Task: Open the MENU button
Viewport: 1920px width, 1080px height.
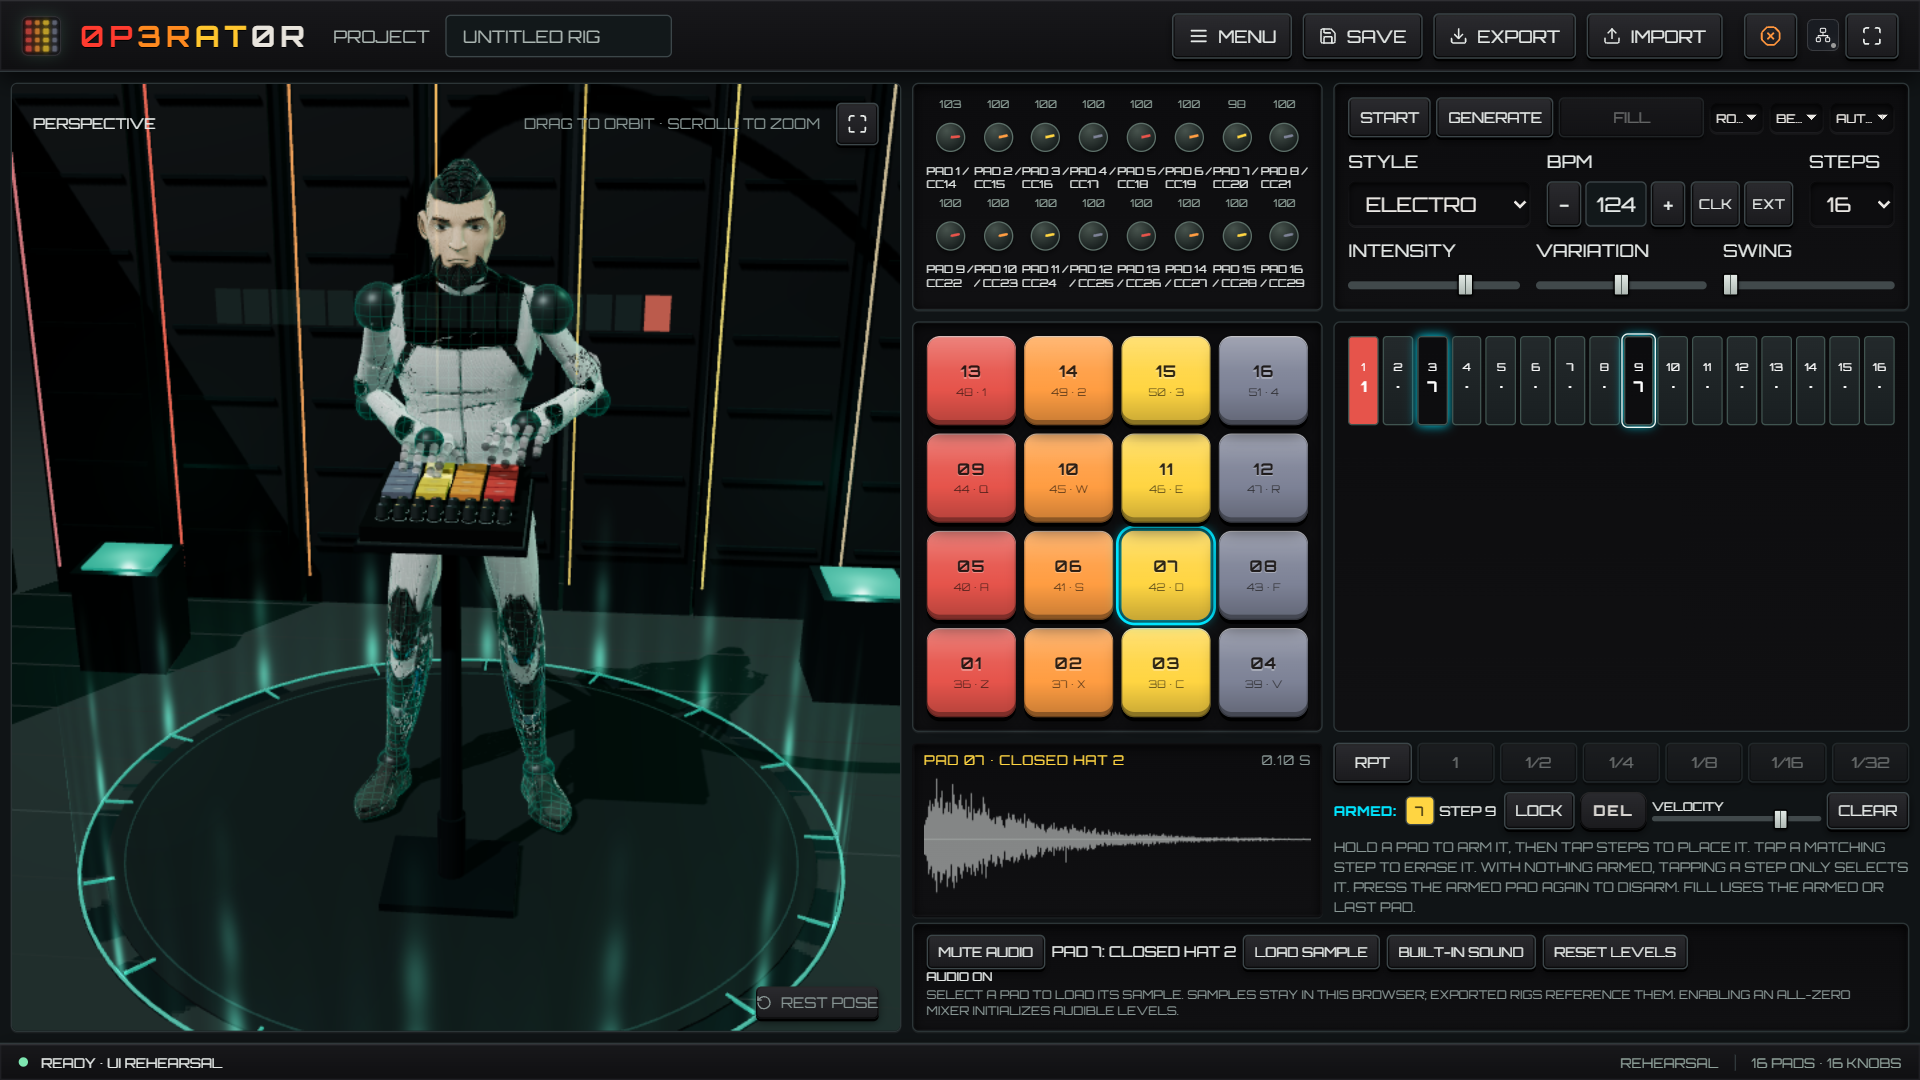Action: point(1232,36)
